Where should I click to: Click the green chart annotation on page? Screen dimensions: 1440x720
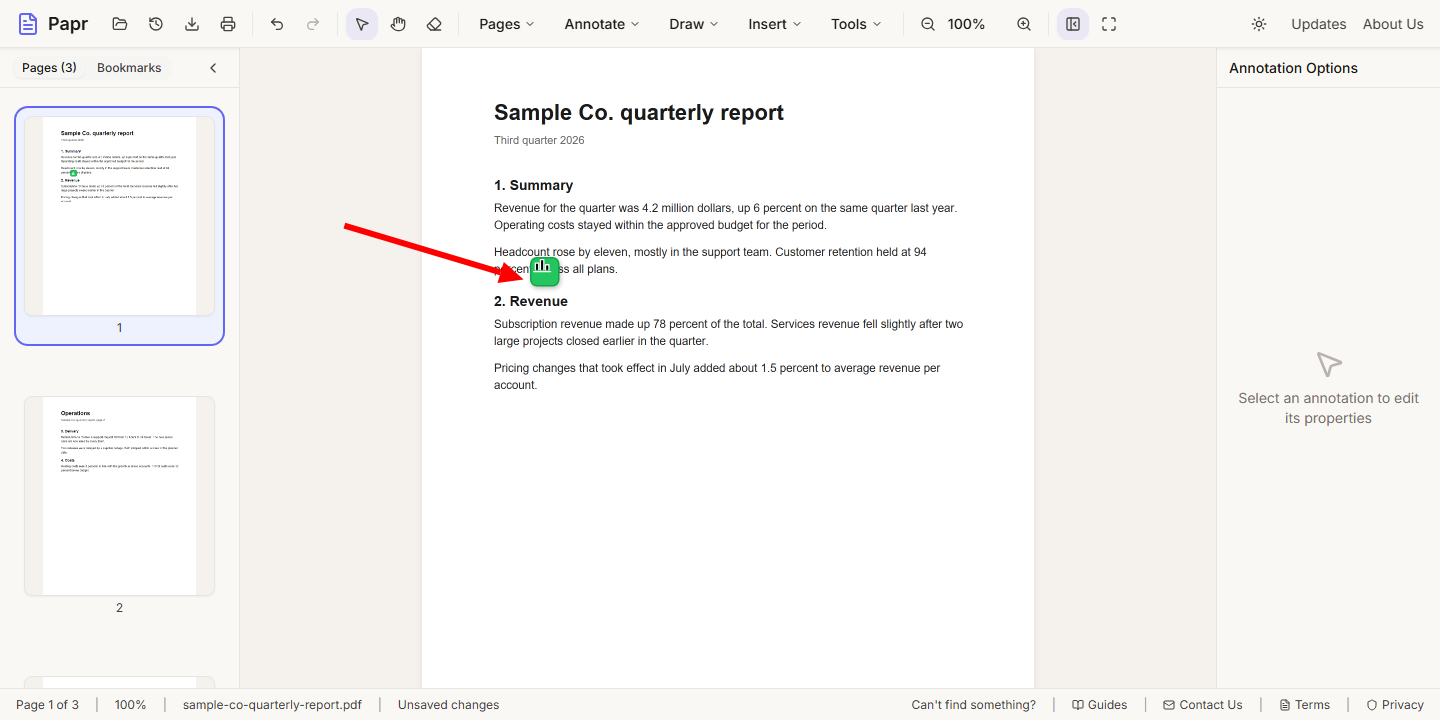(x=544, y=271)
